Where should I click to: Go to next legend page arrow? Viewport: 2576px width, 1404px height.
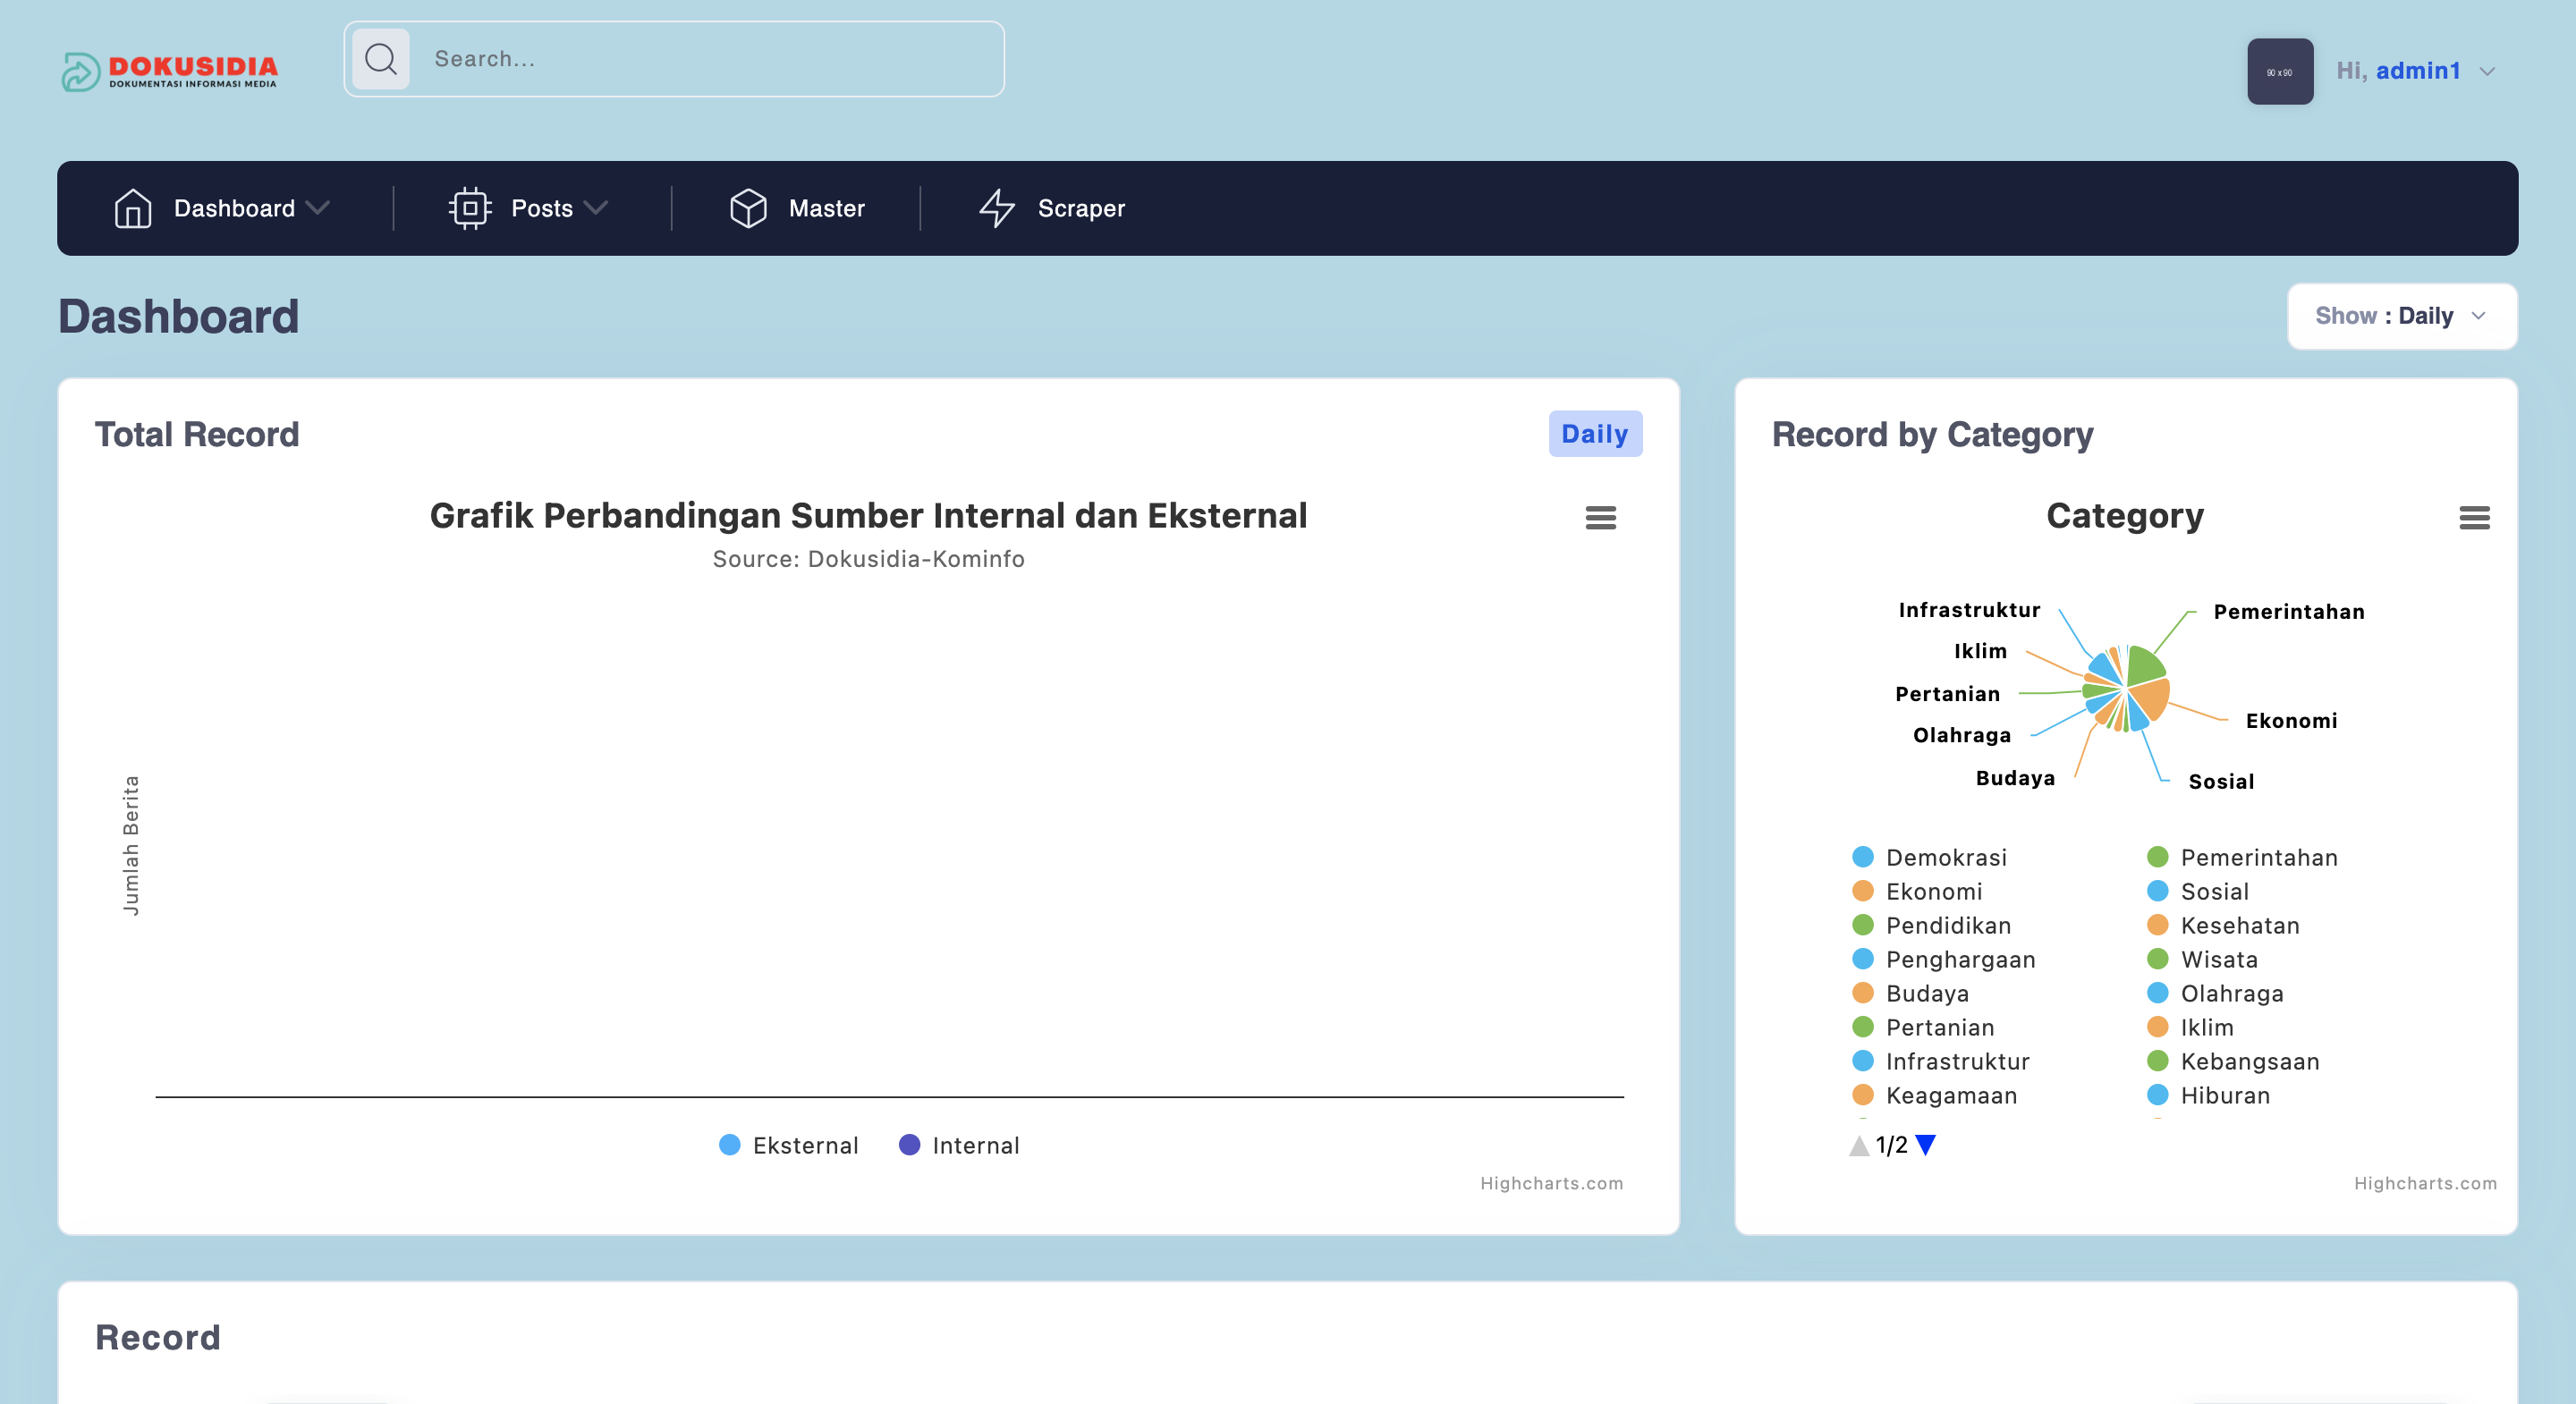1926,1145
